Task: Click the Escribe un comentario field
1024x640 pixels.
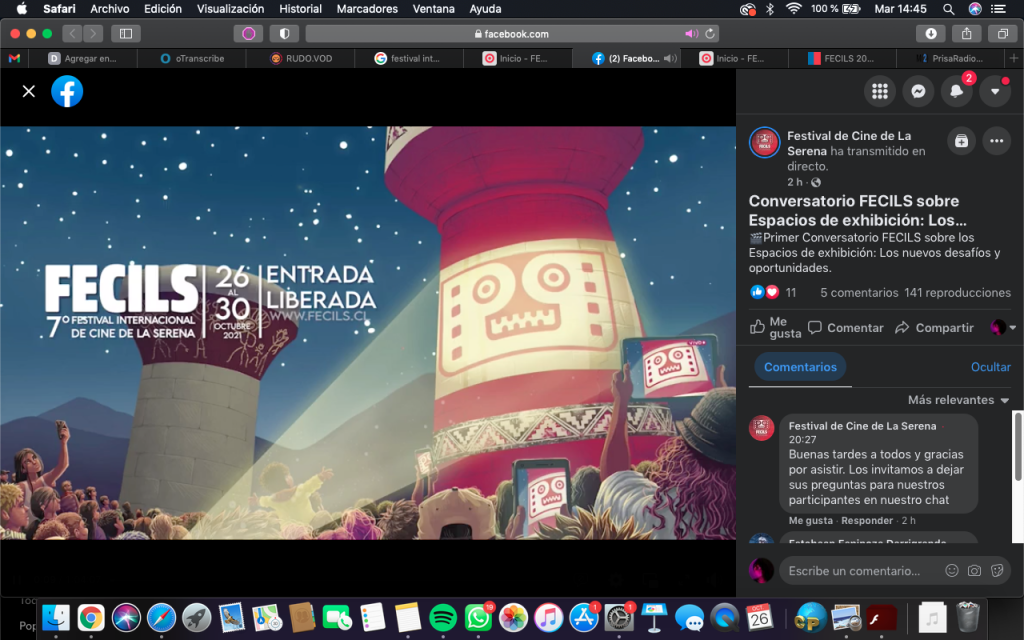Action: coord(895,571)
